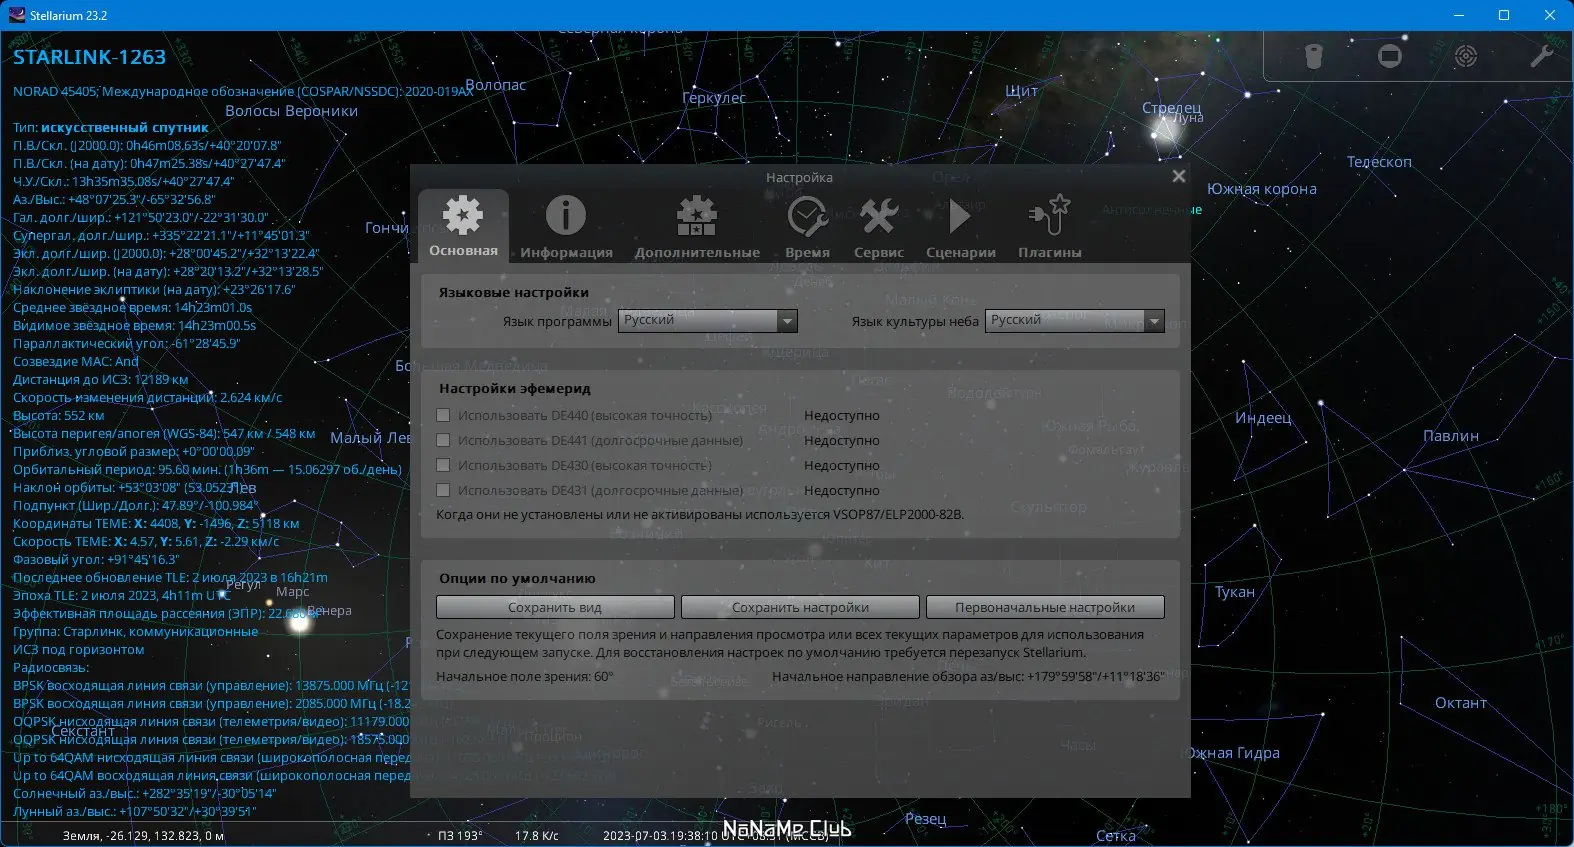
Task: Toggle the Telrad sight icon
Action: pyautogui.click(x=1466, y=56)
